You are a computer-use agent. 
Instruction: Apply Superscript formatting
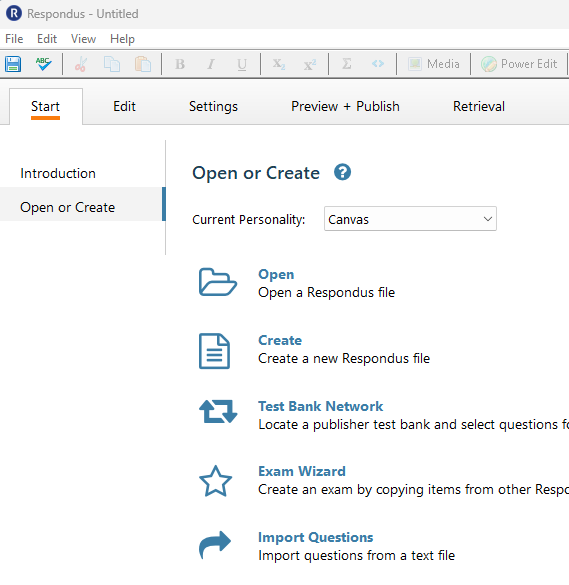[310, 64]
